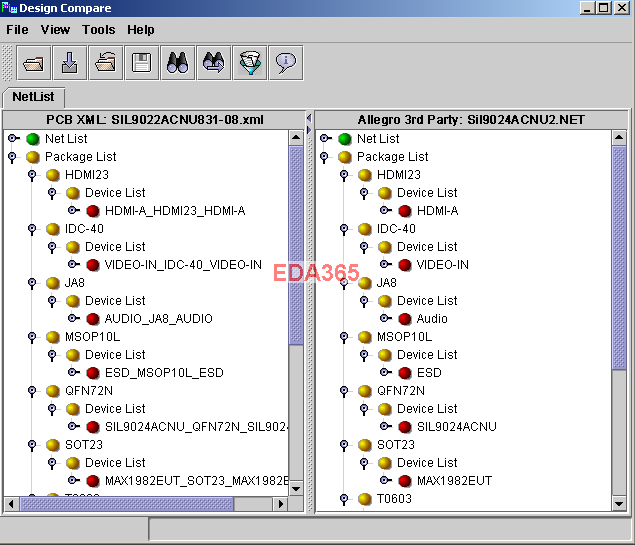The image size is (635, 545).
Task: Collapse QFN72N node in right panel
Action: click(x=344, y=391)
